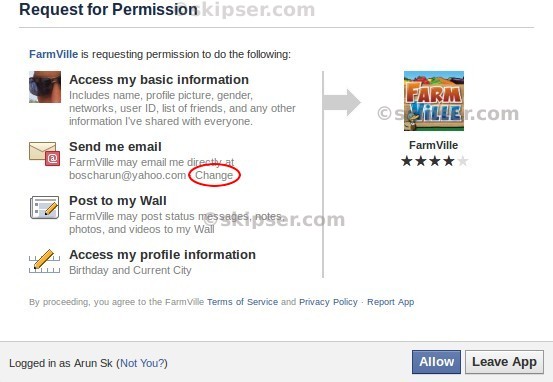Click the FarmVille app logo image
The height and width of the screenshot is (382, 553).
pos(434,101)
